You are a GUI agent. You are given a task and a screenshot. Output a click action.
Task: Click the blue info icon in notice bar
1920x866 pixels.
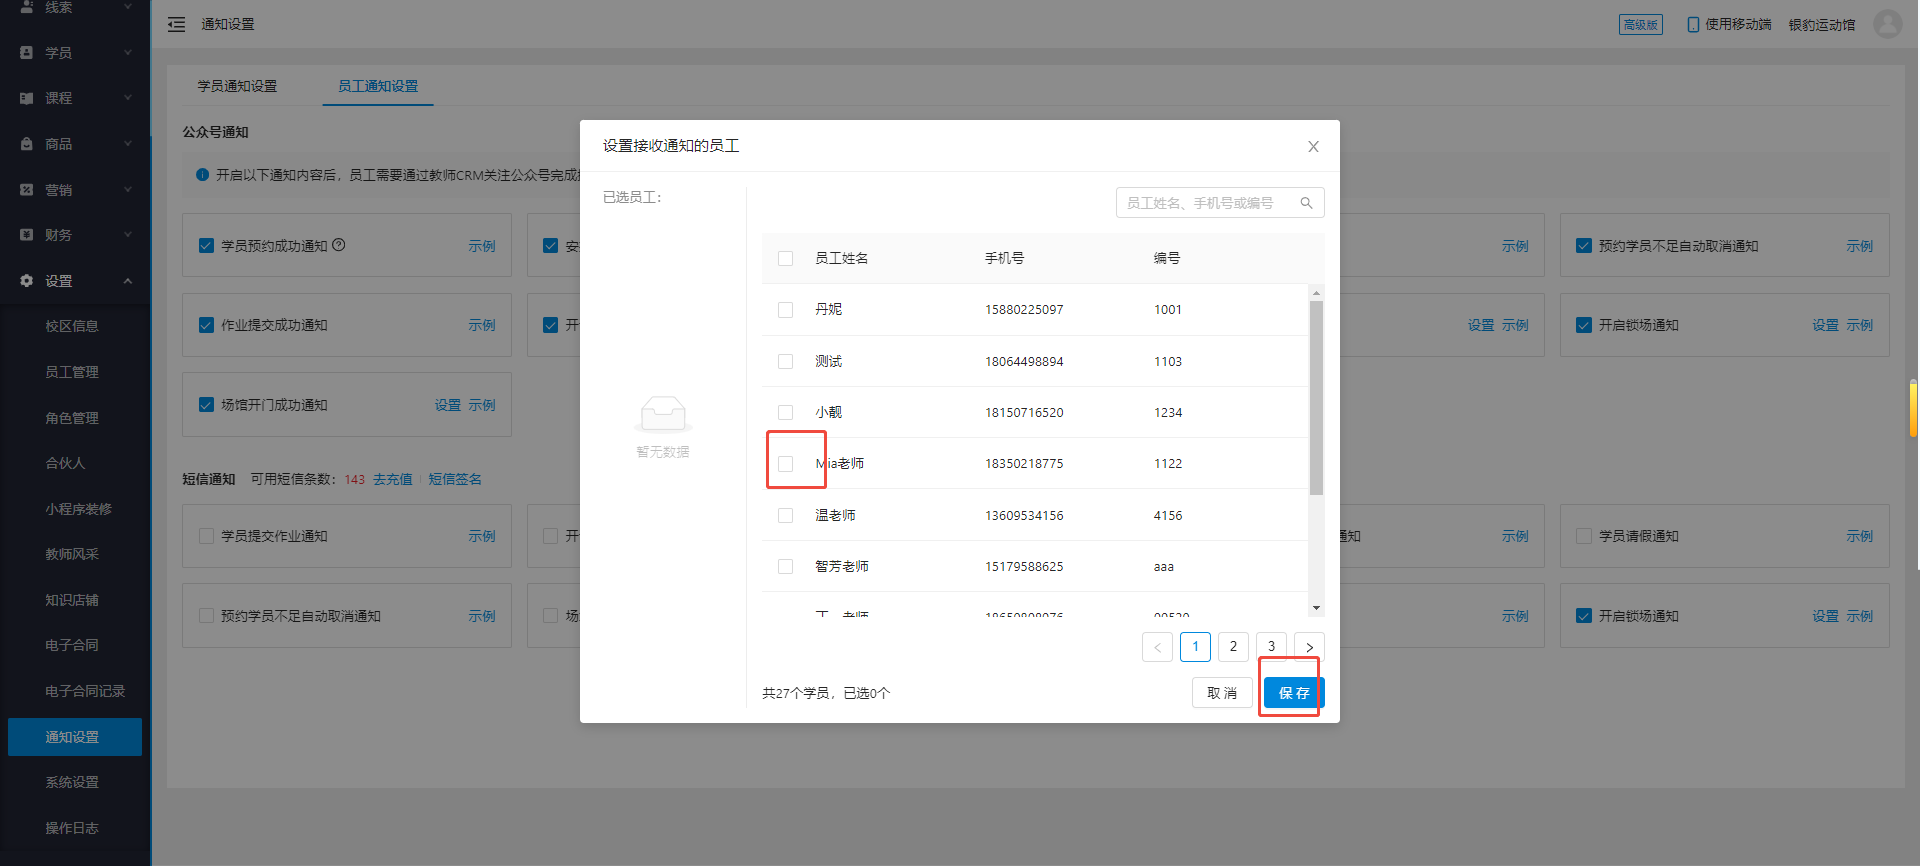point(203,175)
